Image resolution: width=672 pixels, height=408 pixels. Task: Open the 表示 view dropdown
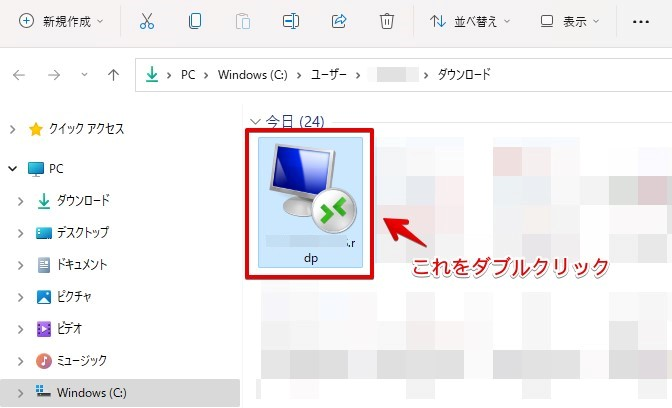coord(570,21)
